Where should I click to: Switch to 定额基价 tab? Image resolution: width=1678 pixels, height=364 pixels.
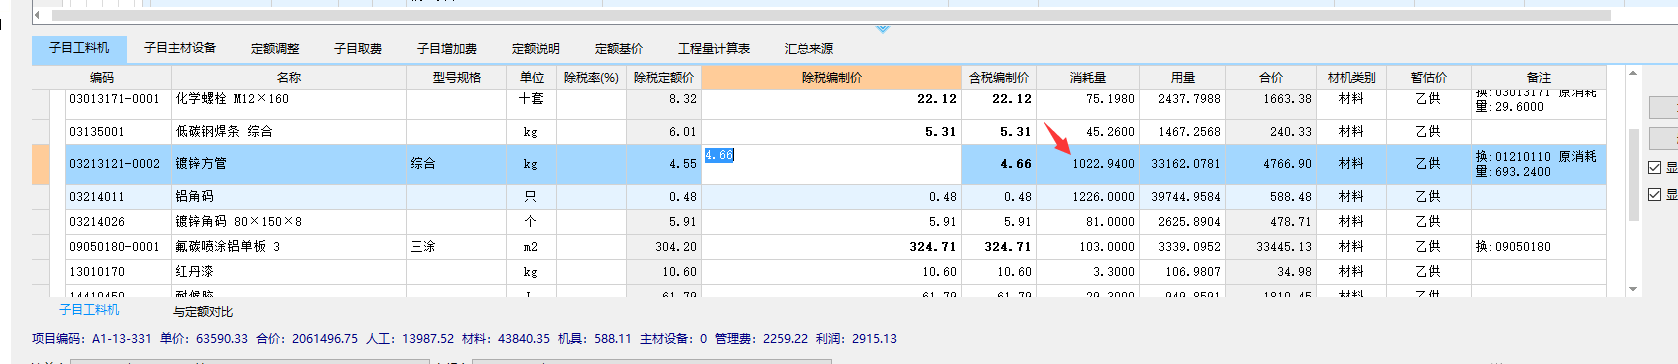[x=619, y=48]
